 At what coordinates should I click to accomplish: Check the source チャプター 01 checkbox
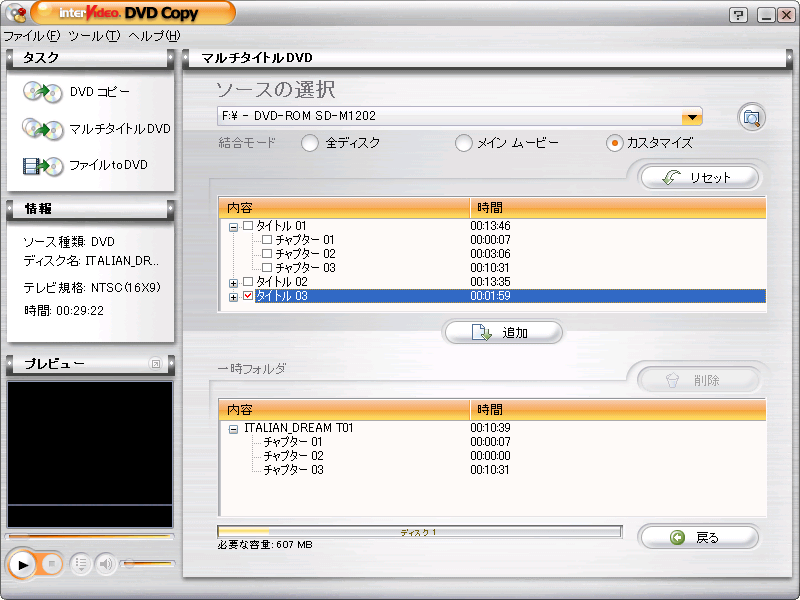click(x=267, y=239)
